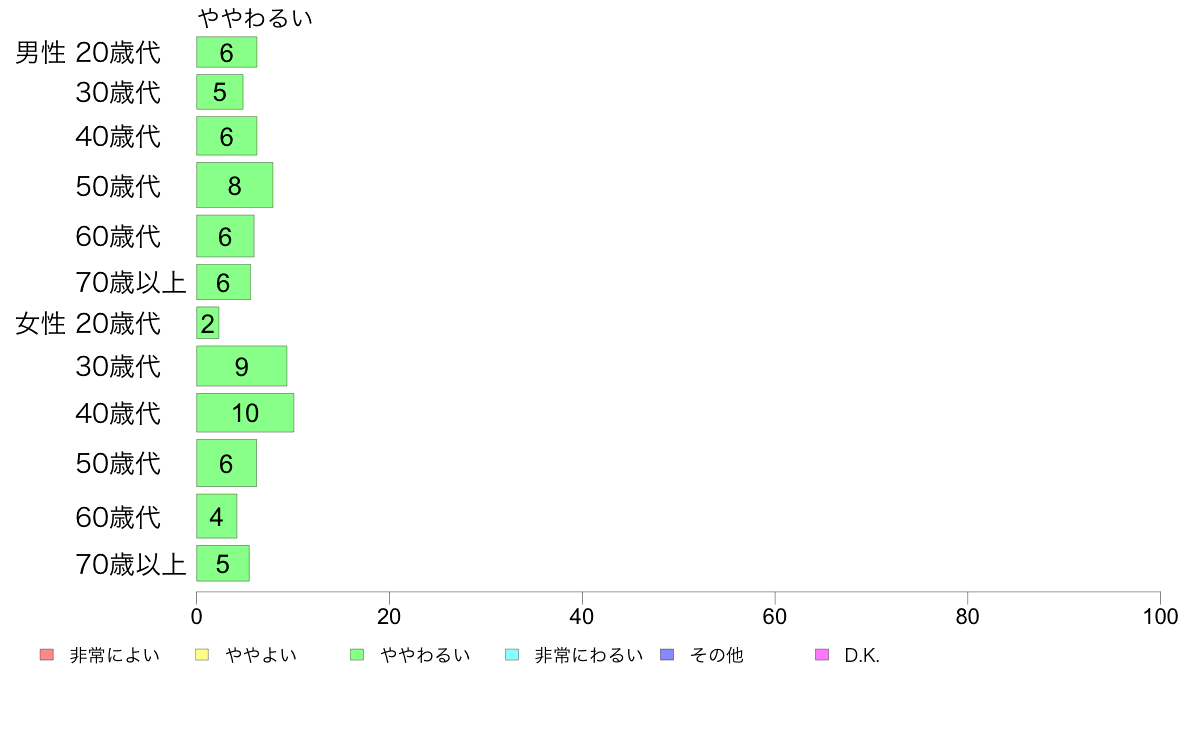
Task: Click the 100 tick label on axis
Action: pos(1161,616)
